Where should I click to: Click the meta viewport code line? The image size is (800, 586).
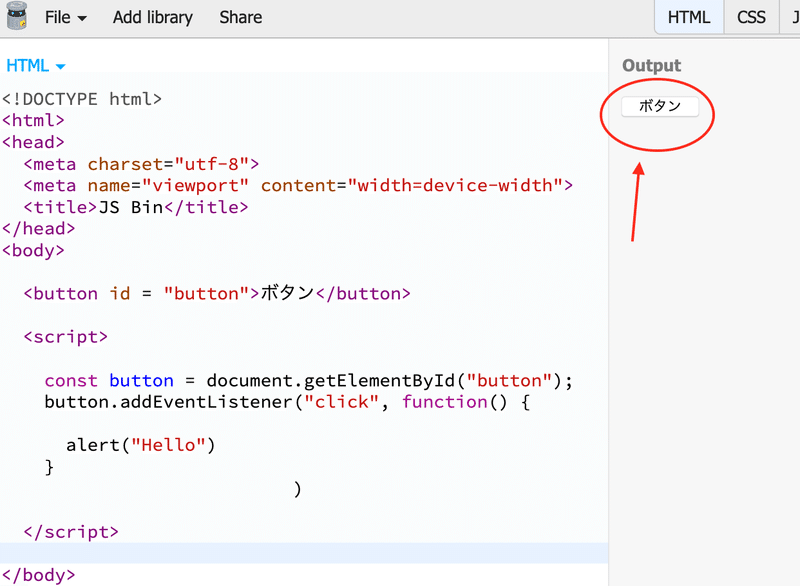[298, 186]
